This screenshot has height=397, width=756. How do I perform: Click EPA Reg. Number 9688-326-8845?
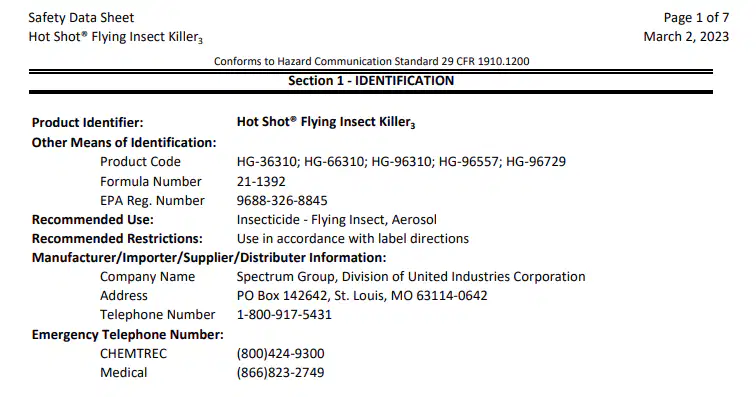click(282, 201)
